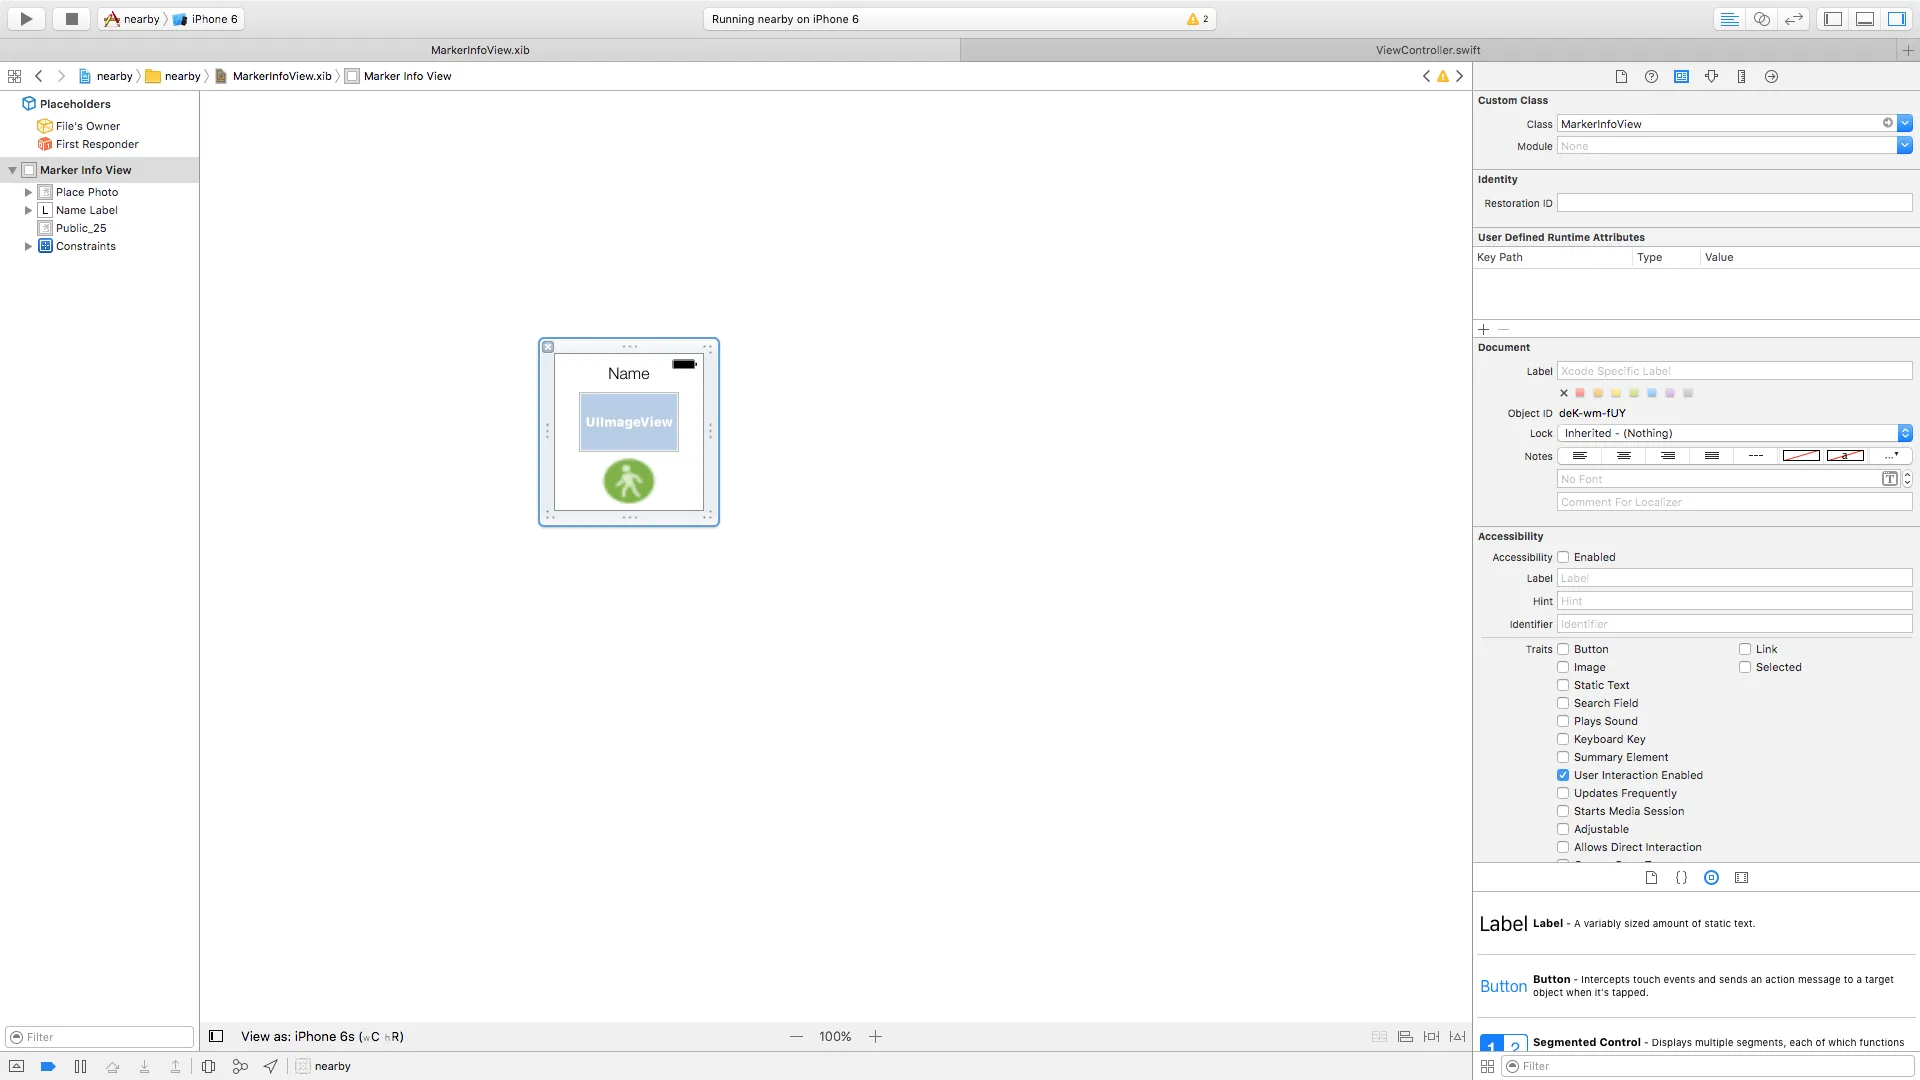Image resolution: width=1920 pixels, height=1080 pixels.
Task: Select the MarkerInfoView.xib tab
Action: point(480,50)
